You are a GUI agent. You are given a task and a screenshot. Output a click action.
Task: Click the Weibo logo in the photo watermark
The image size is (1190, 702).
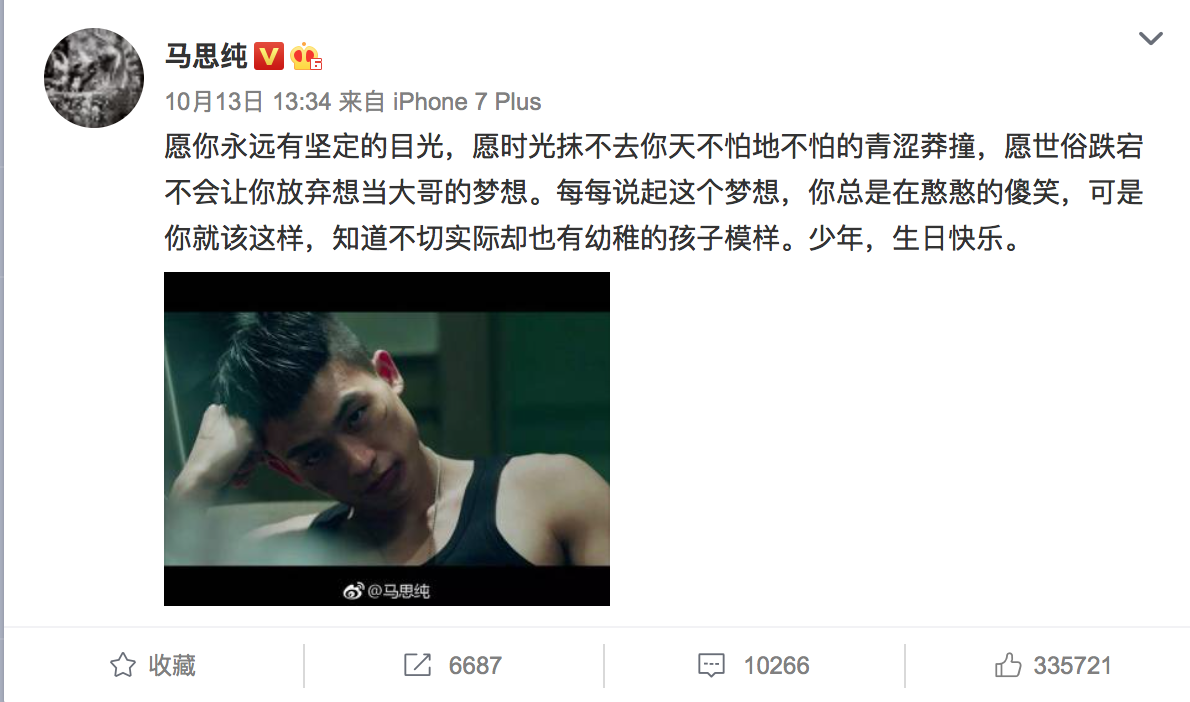[354, 590]
